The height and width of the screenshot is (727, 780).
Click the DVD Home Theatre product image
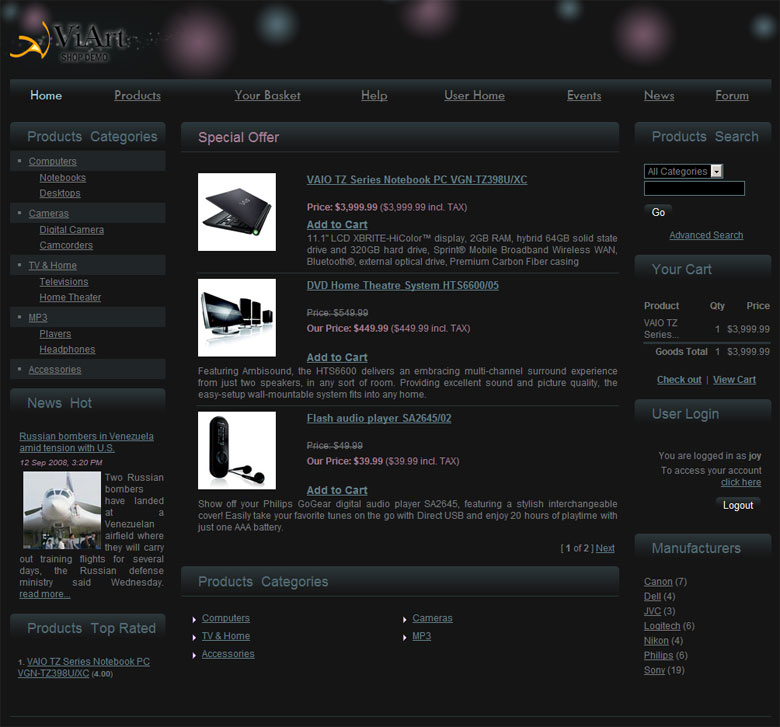click(237, 317)
